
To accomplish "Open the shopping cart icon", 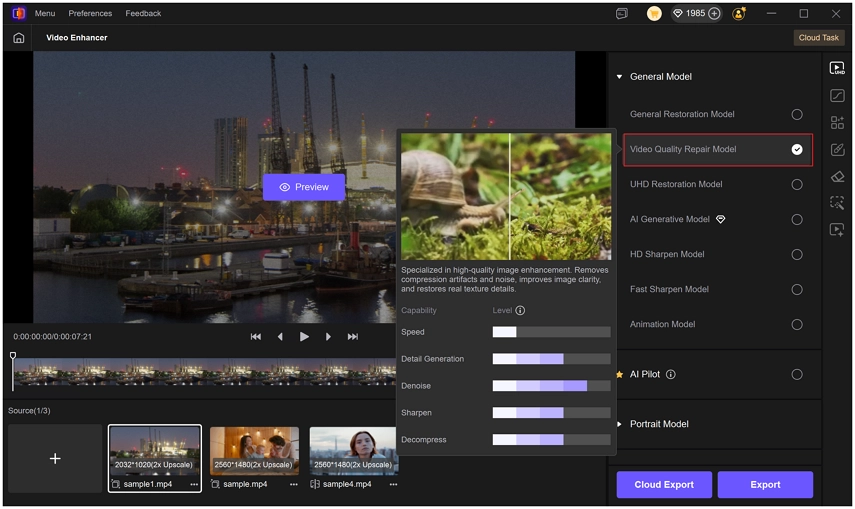I will click(654, 14).
